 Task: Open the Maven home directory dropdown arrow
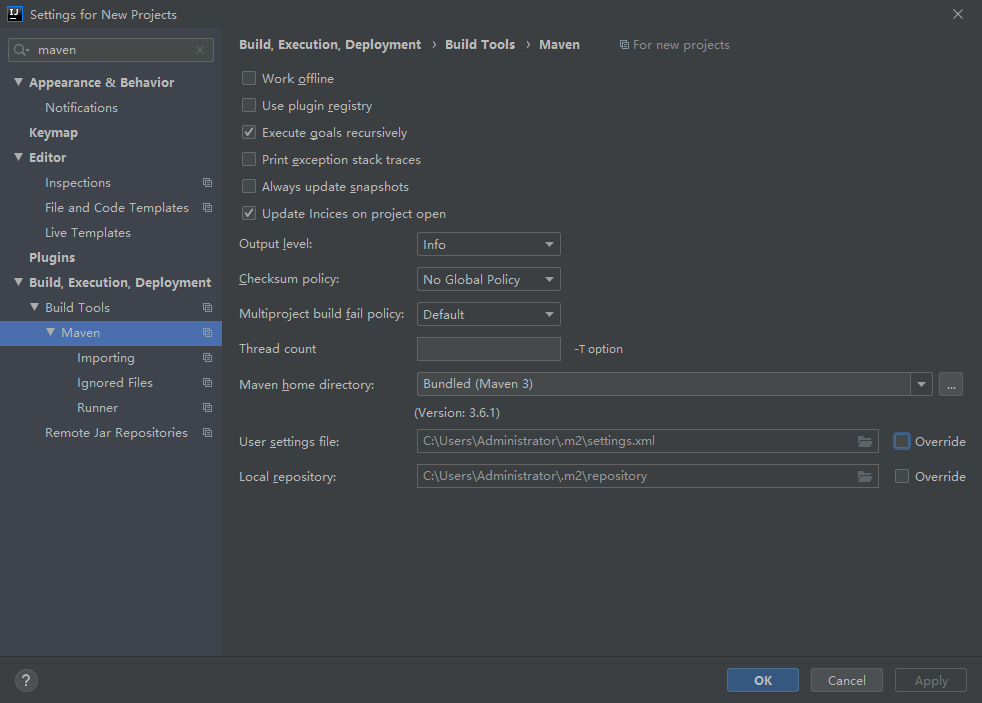(921, 384)
